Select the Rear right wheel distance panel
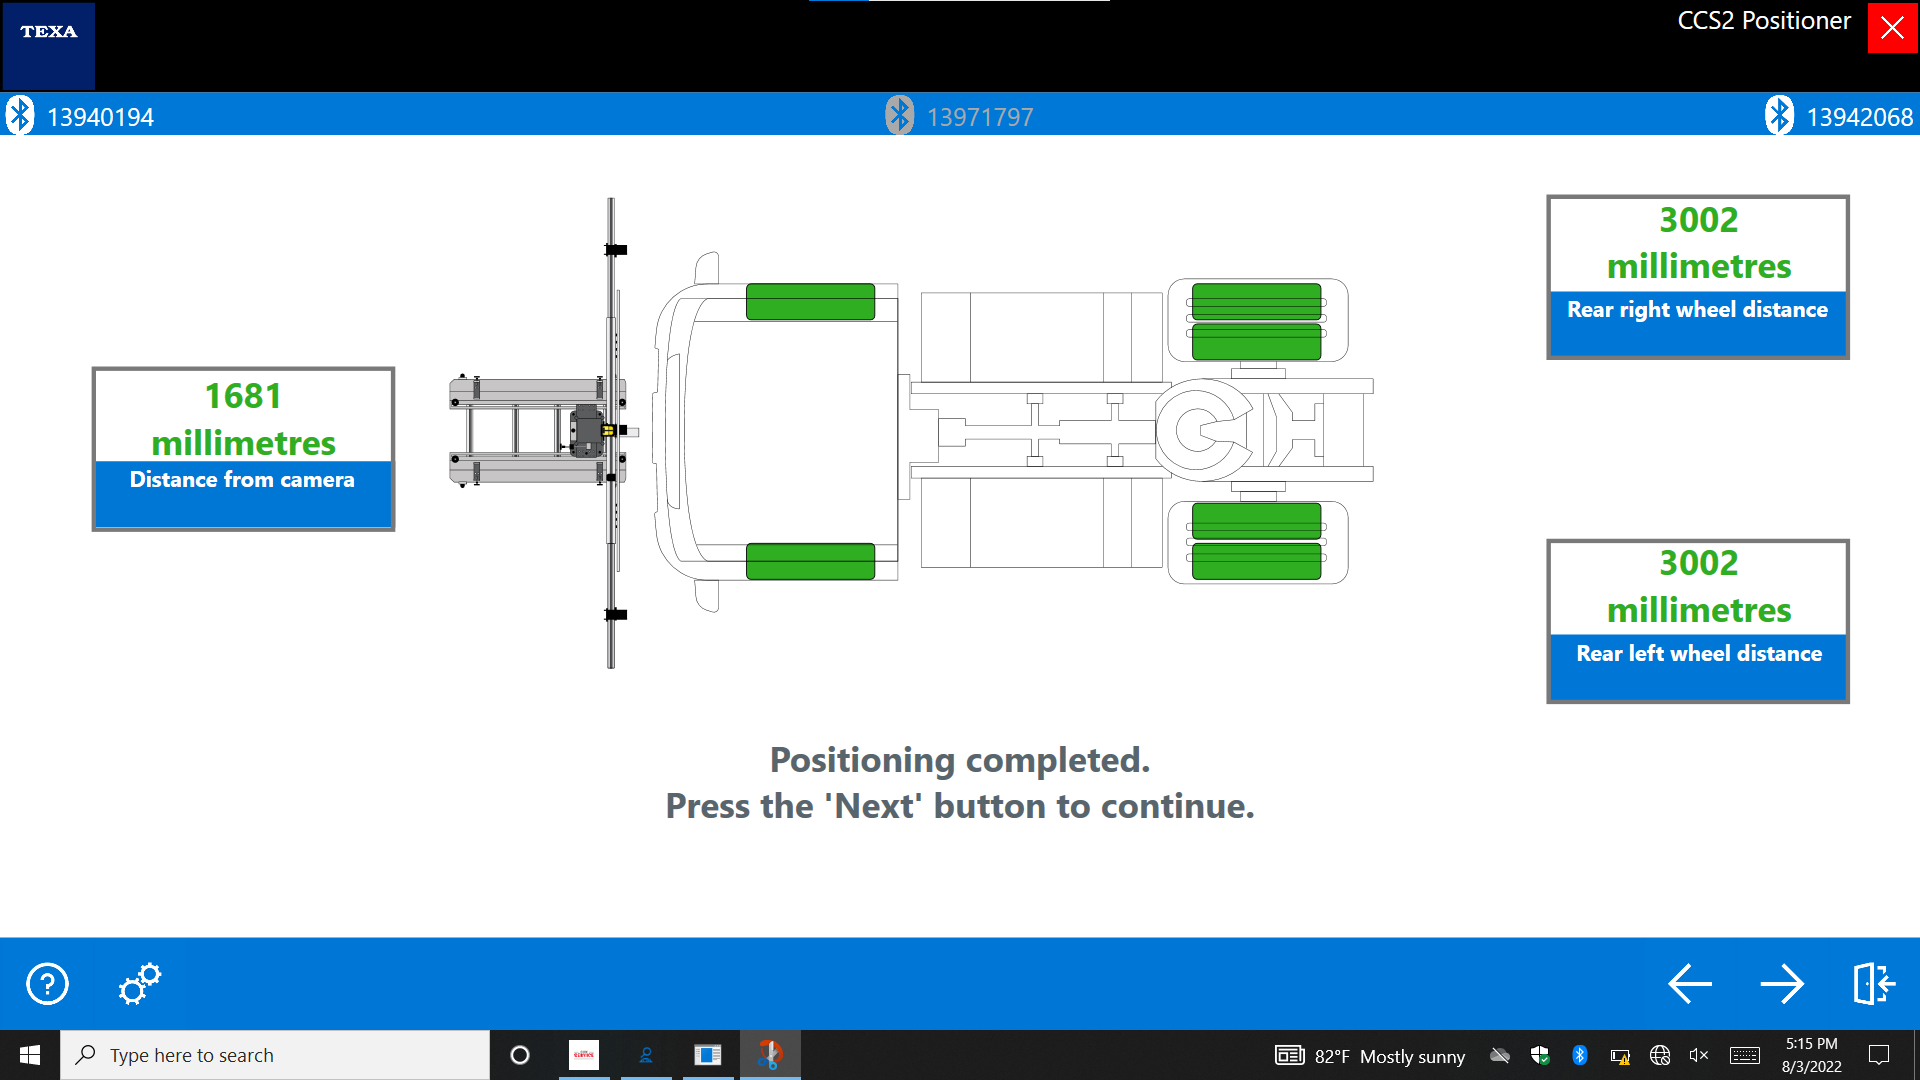1920x1080 pixels. (1697, 277)
